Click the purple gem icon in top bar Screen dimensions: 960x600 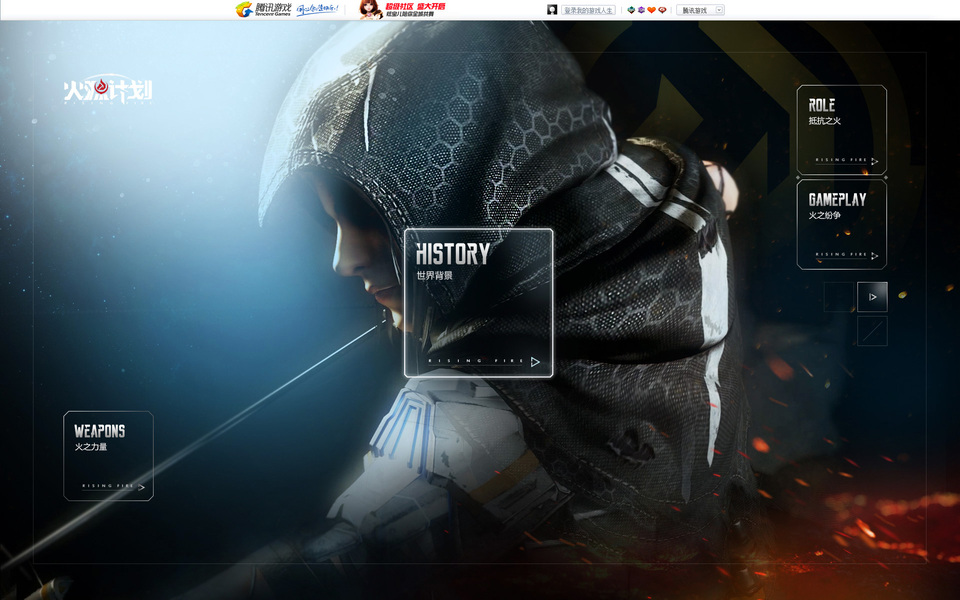[x=641, y=10]
